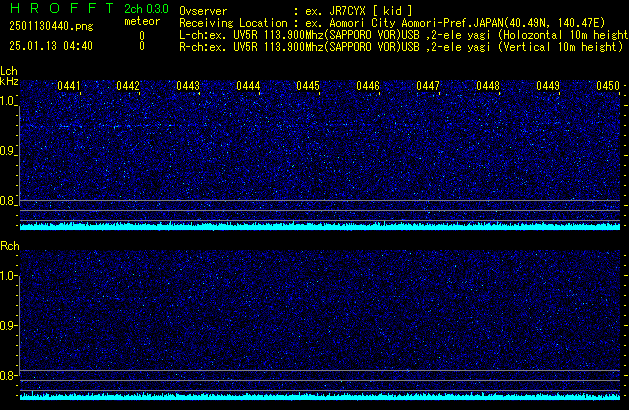This screenshot has width=629, height=410.
Task: Click the timestamp 25.01.13 04:40
Action: 51,46
